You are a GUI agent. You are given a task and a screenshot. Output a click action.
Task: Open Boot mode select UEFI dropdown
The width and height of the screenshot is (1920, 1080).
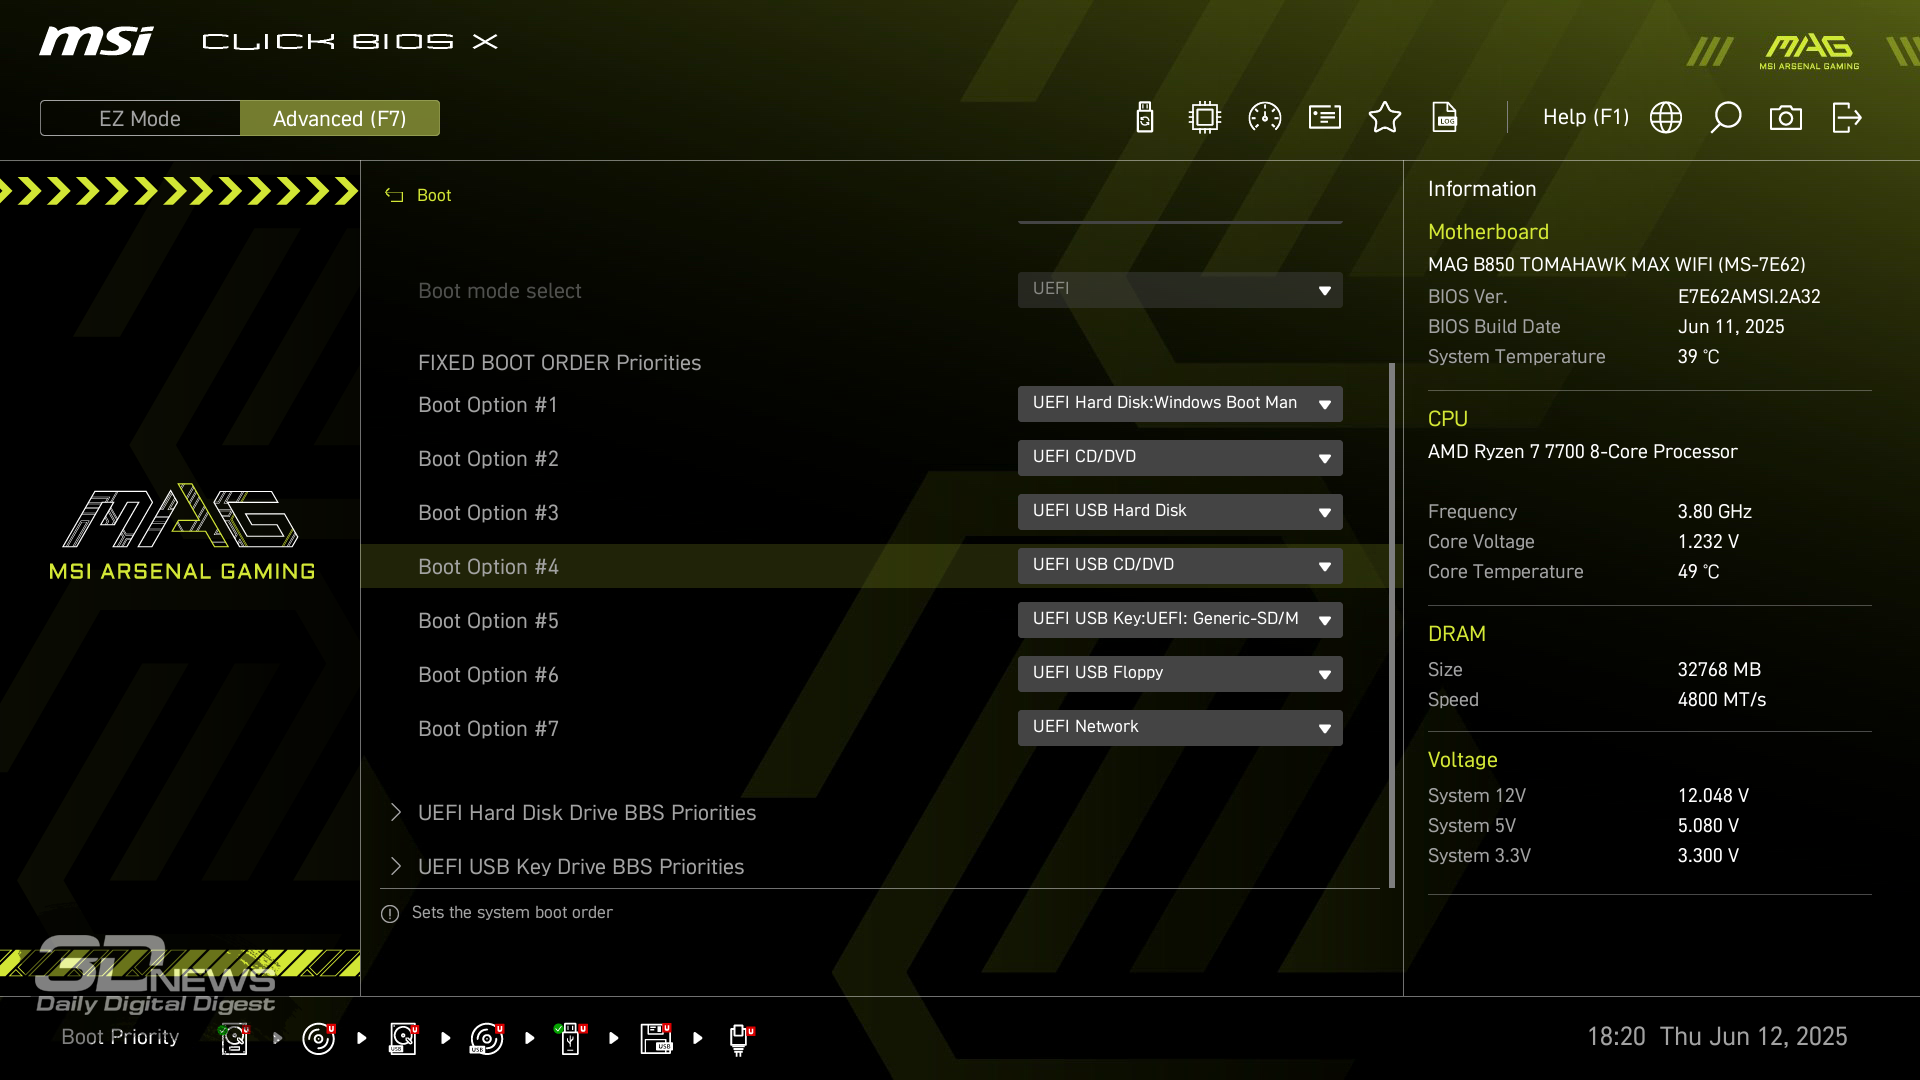tap(1180, 290)
